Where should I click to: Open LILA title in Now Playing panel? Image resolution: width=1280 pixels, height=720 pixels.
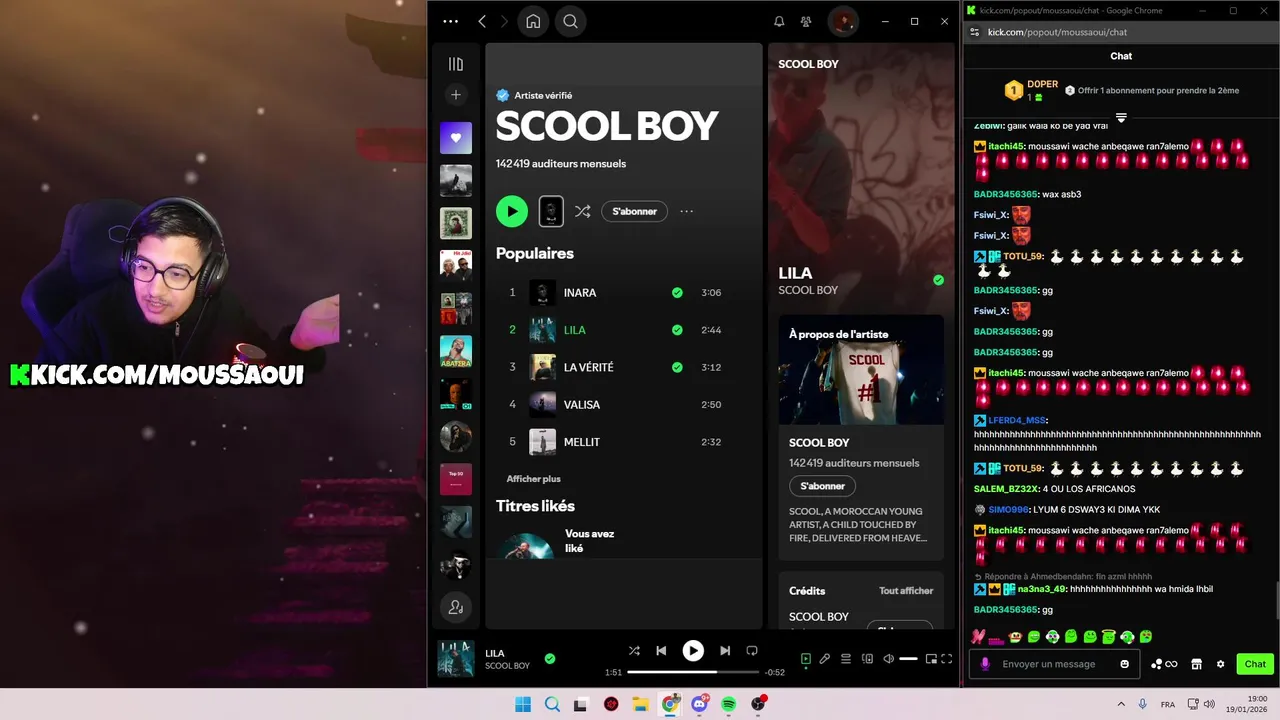click(x=795, y=273)
